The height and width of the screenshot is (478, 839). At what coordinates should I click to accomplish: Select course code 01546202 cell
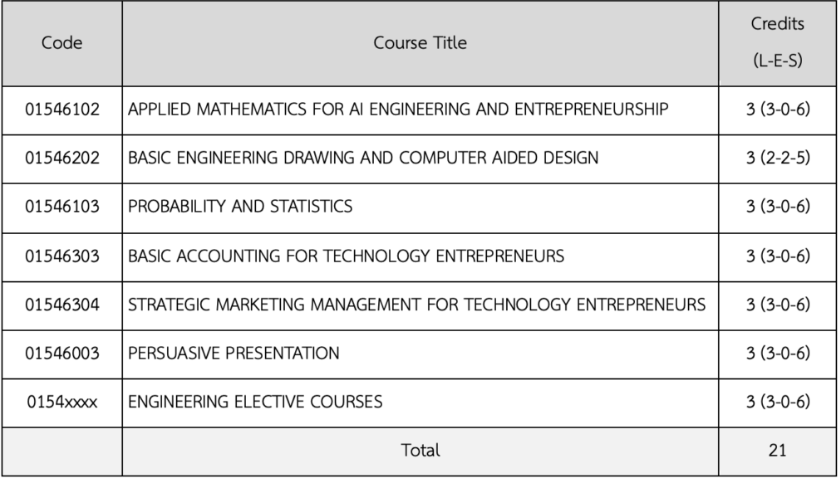(x=62, y=158)
